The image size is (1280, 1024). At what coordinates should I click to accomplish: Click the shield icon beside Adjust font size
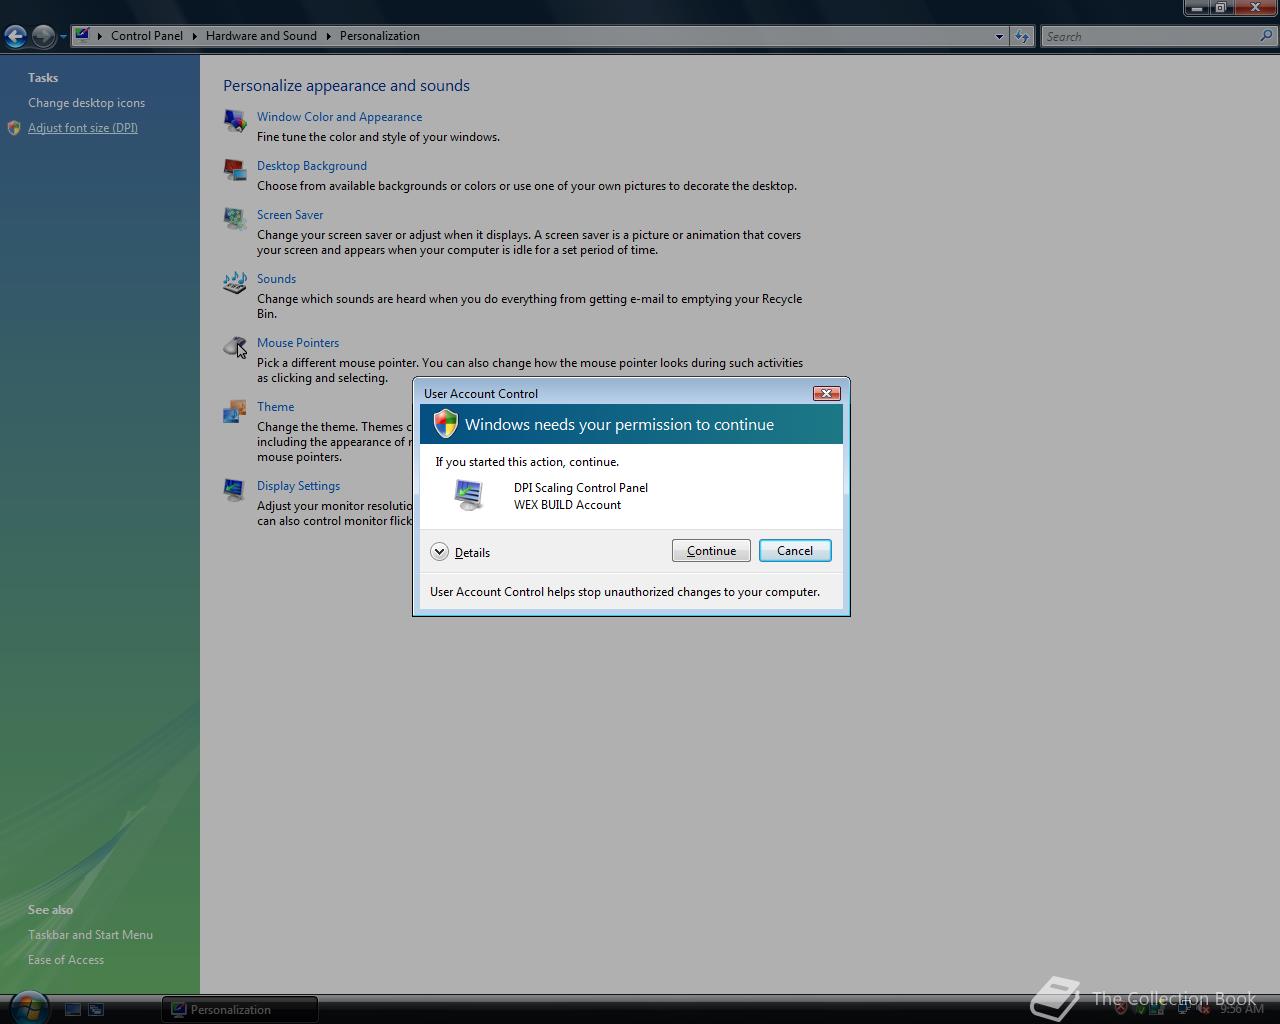point(14,128)
